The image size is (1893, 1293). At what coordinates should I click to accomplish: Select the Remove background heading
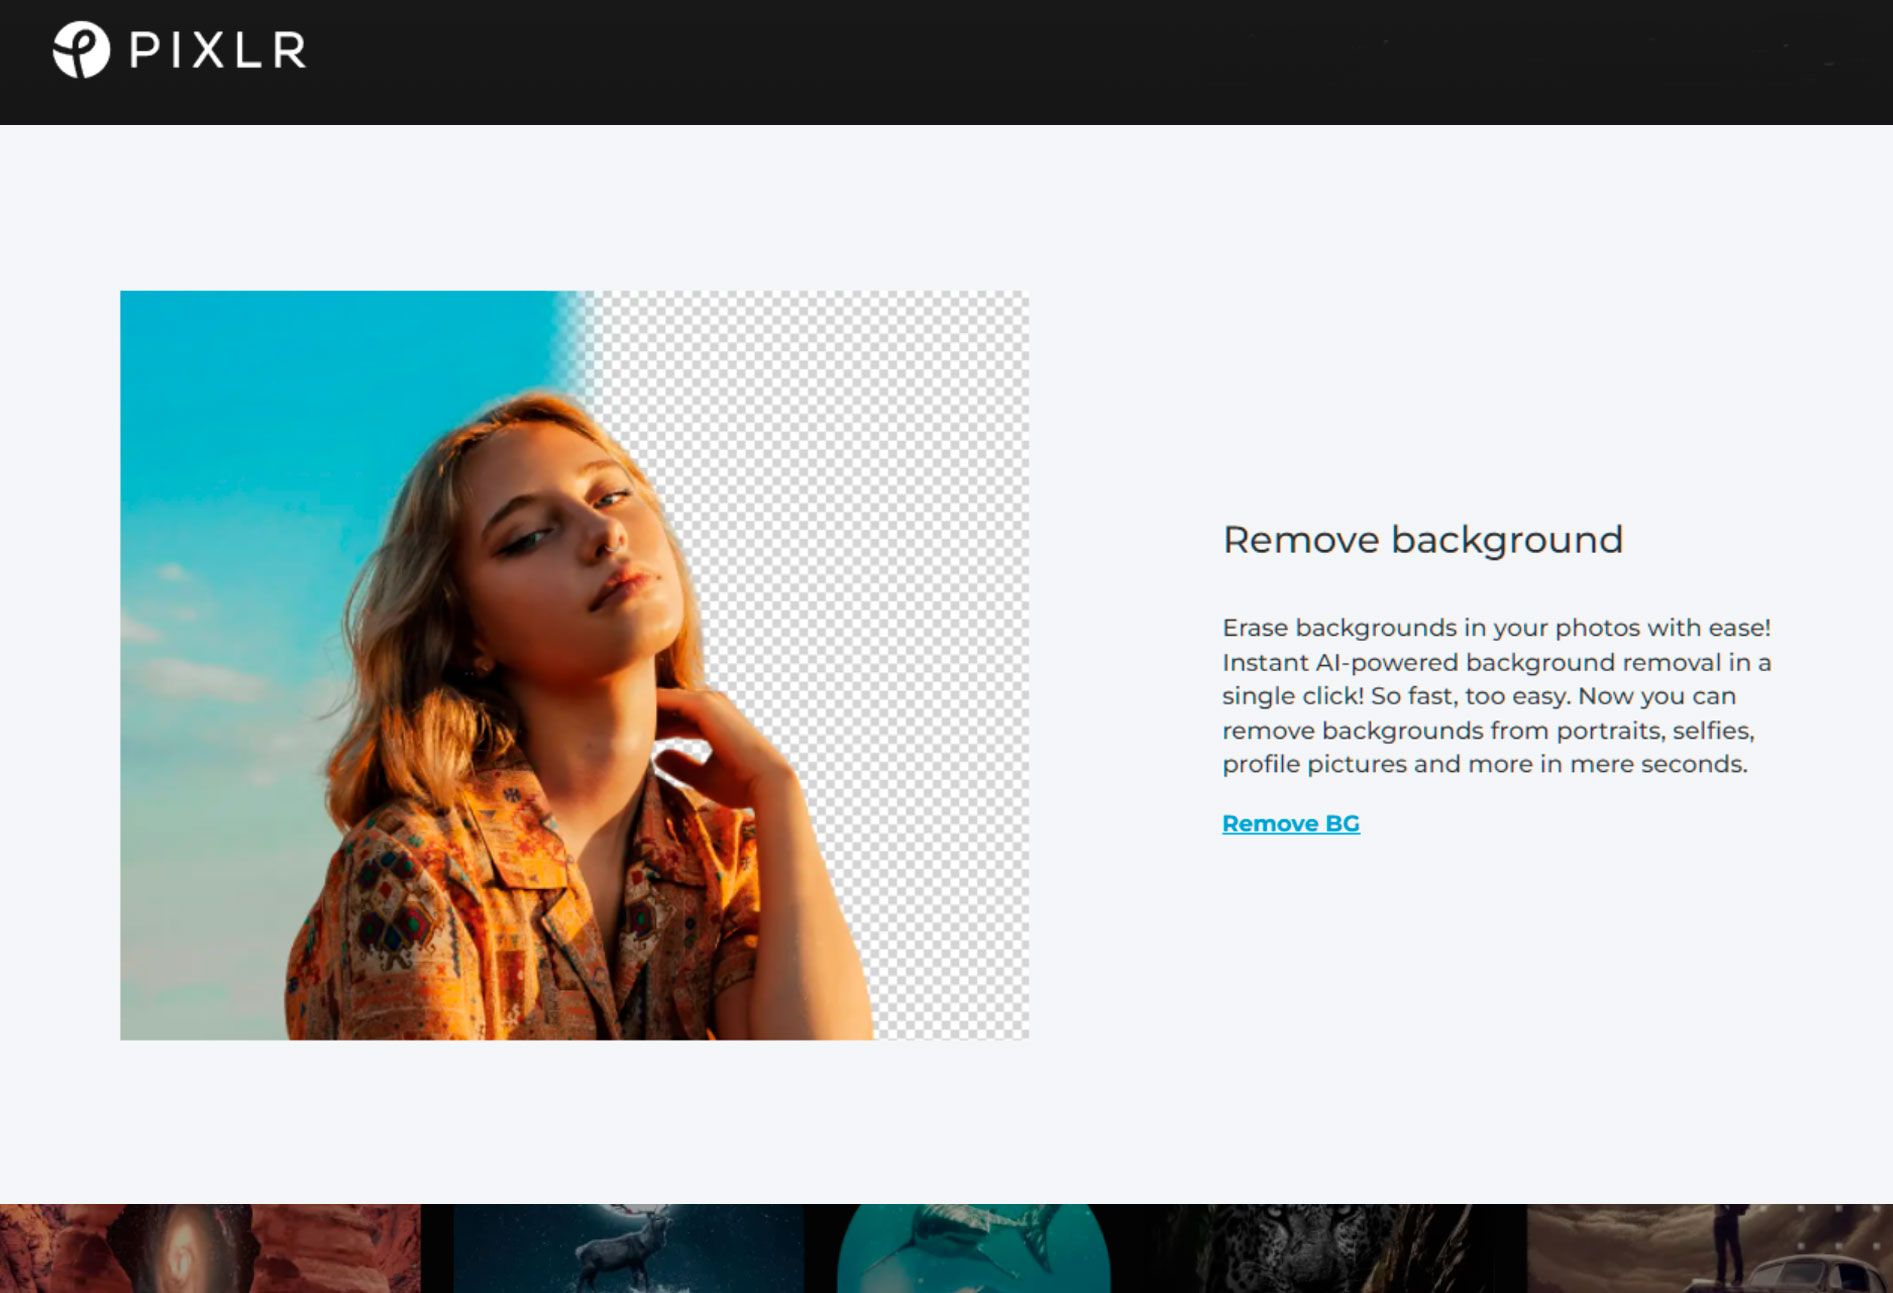(x=1422, y=539)
